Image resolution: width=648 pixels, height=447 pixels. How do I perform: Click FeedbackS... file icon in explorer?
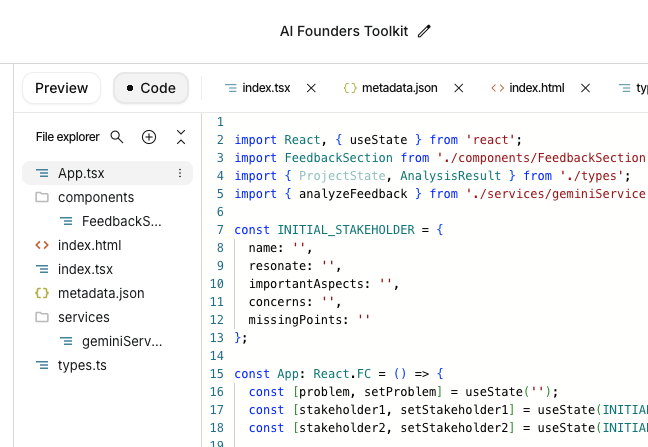66,221
